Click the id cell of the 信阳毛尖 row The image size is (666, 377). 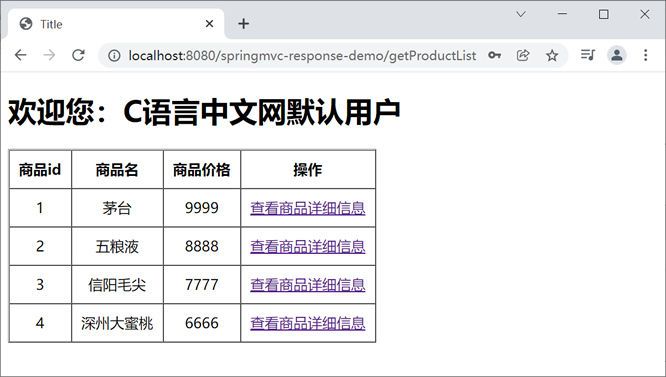click(x=40, y=284)
